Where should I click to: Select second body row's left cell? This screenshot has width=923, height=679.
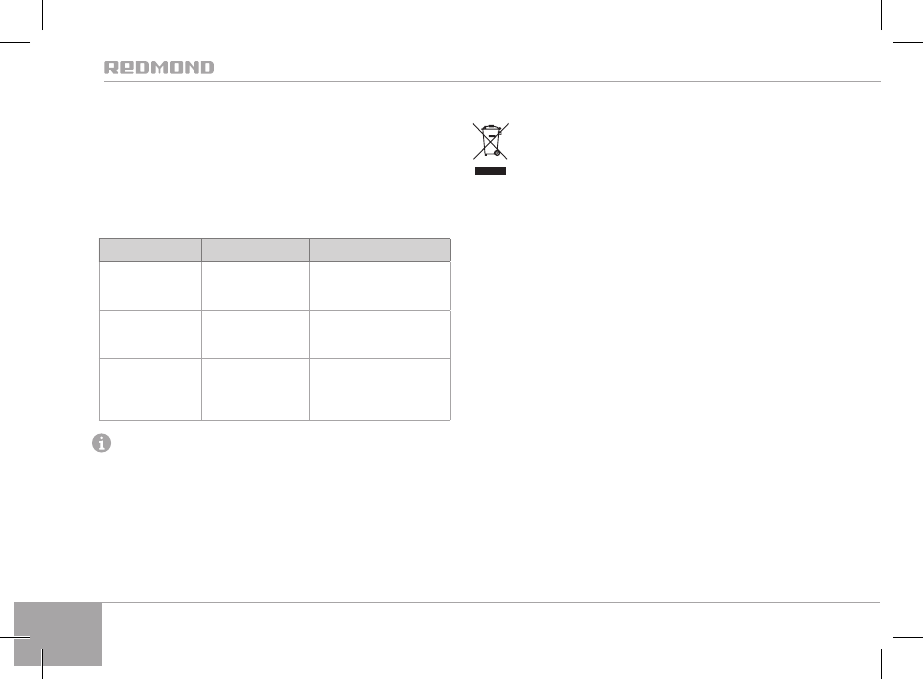pyautogui.click(x=150, y=334)
